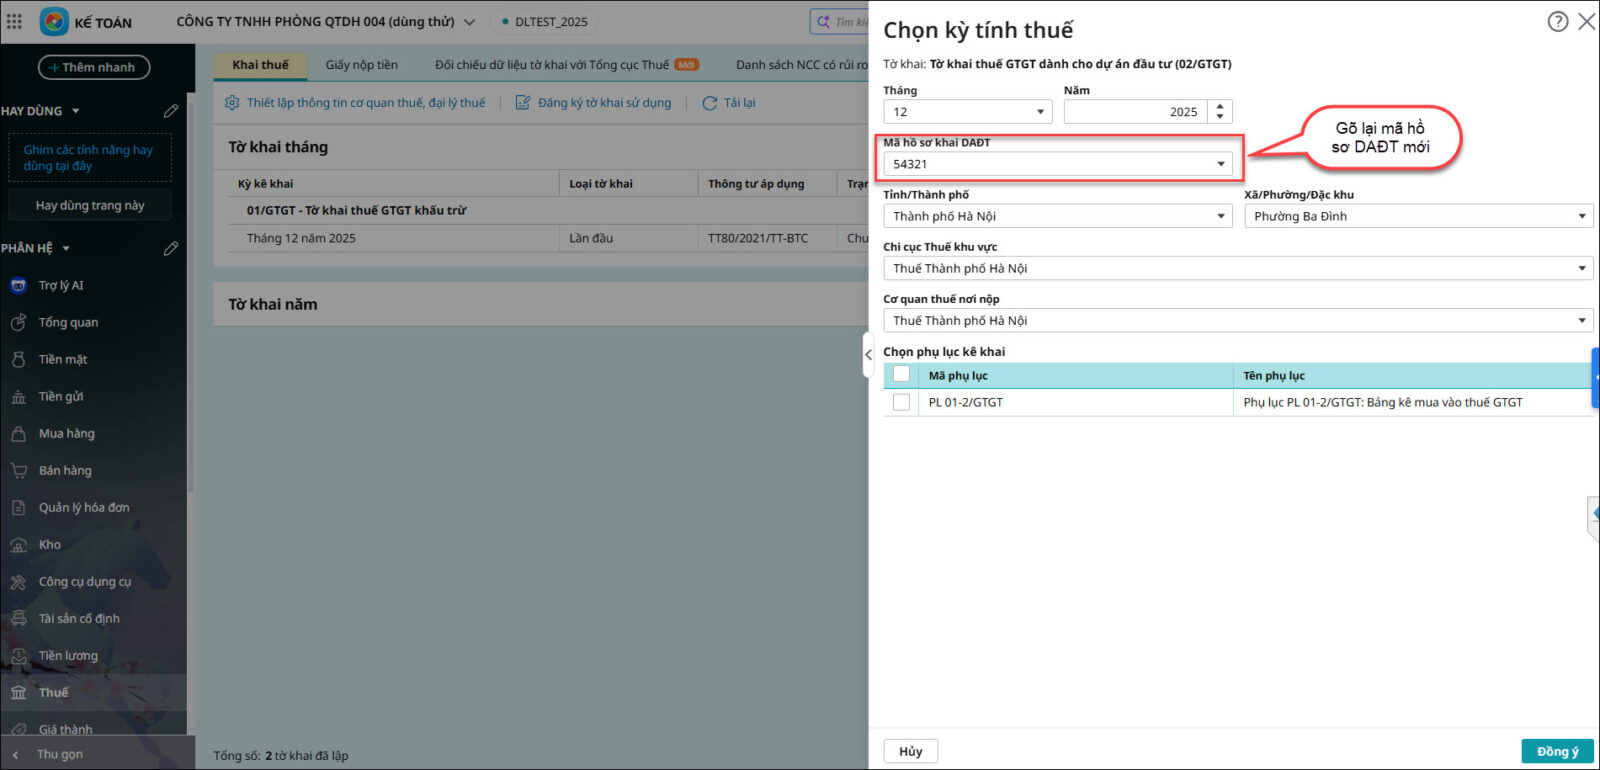Open Quản lý hóa đơn module
The height and width of the screenshot is (770, 1600).
click(x=83, y=508)
